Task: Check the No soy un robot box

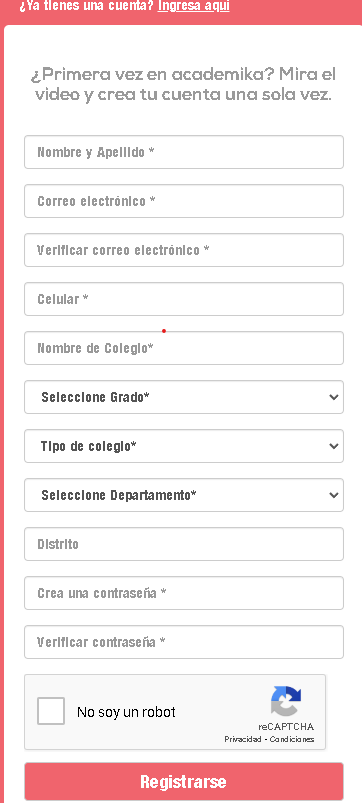Action: [x=51, y=711]
